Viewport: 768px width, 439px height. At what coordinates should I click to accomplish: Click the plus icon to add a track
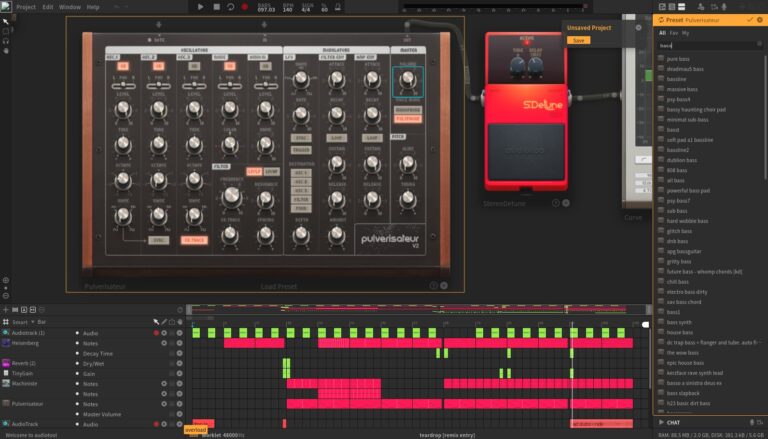(6, 310)
